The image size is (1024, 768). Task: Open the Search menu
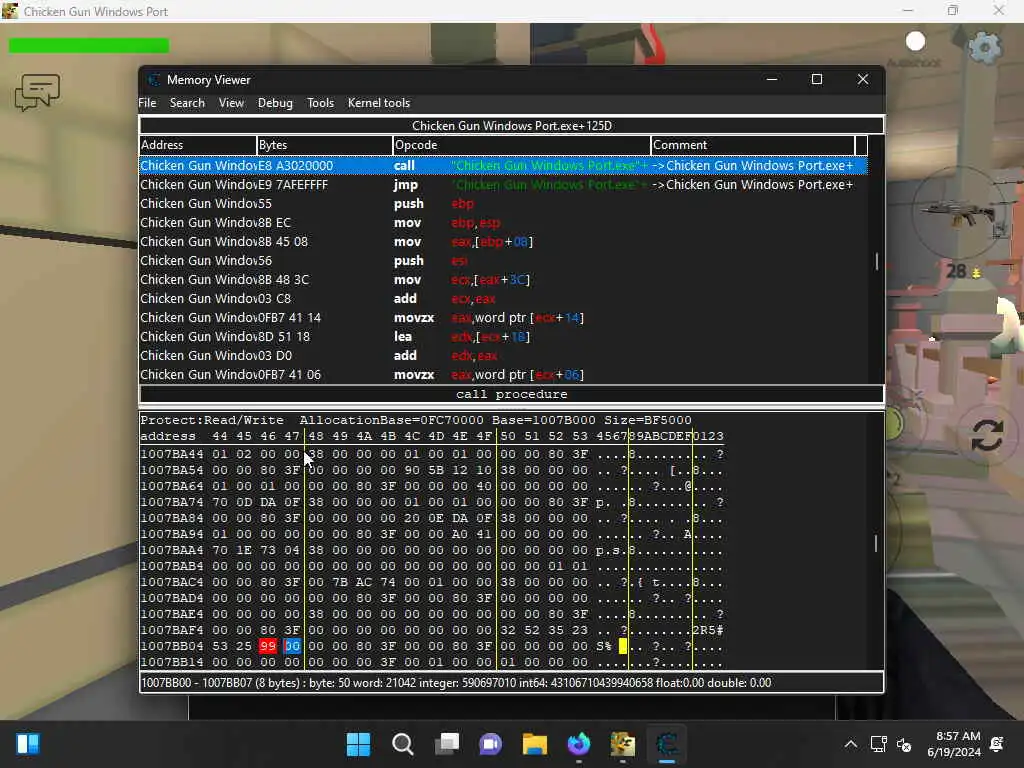click(187, 103)
